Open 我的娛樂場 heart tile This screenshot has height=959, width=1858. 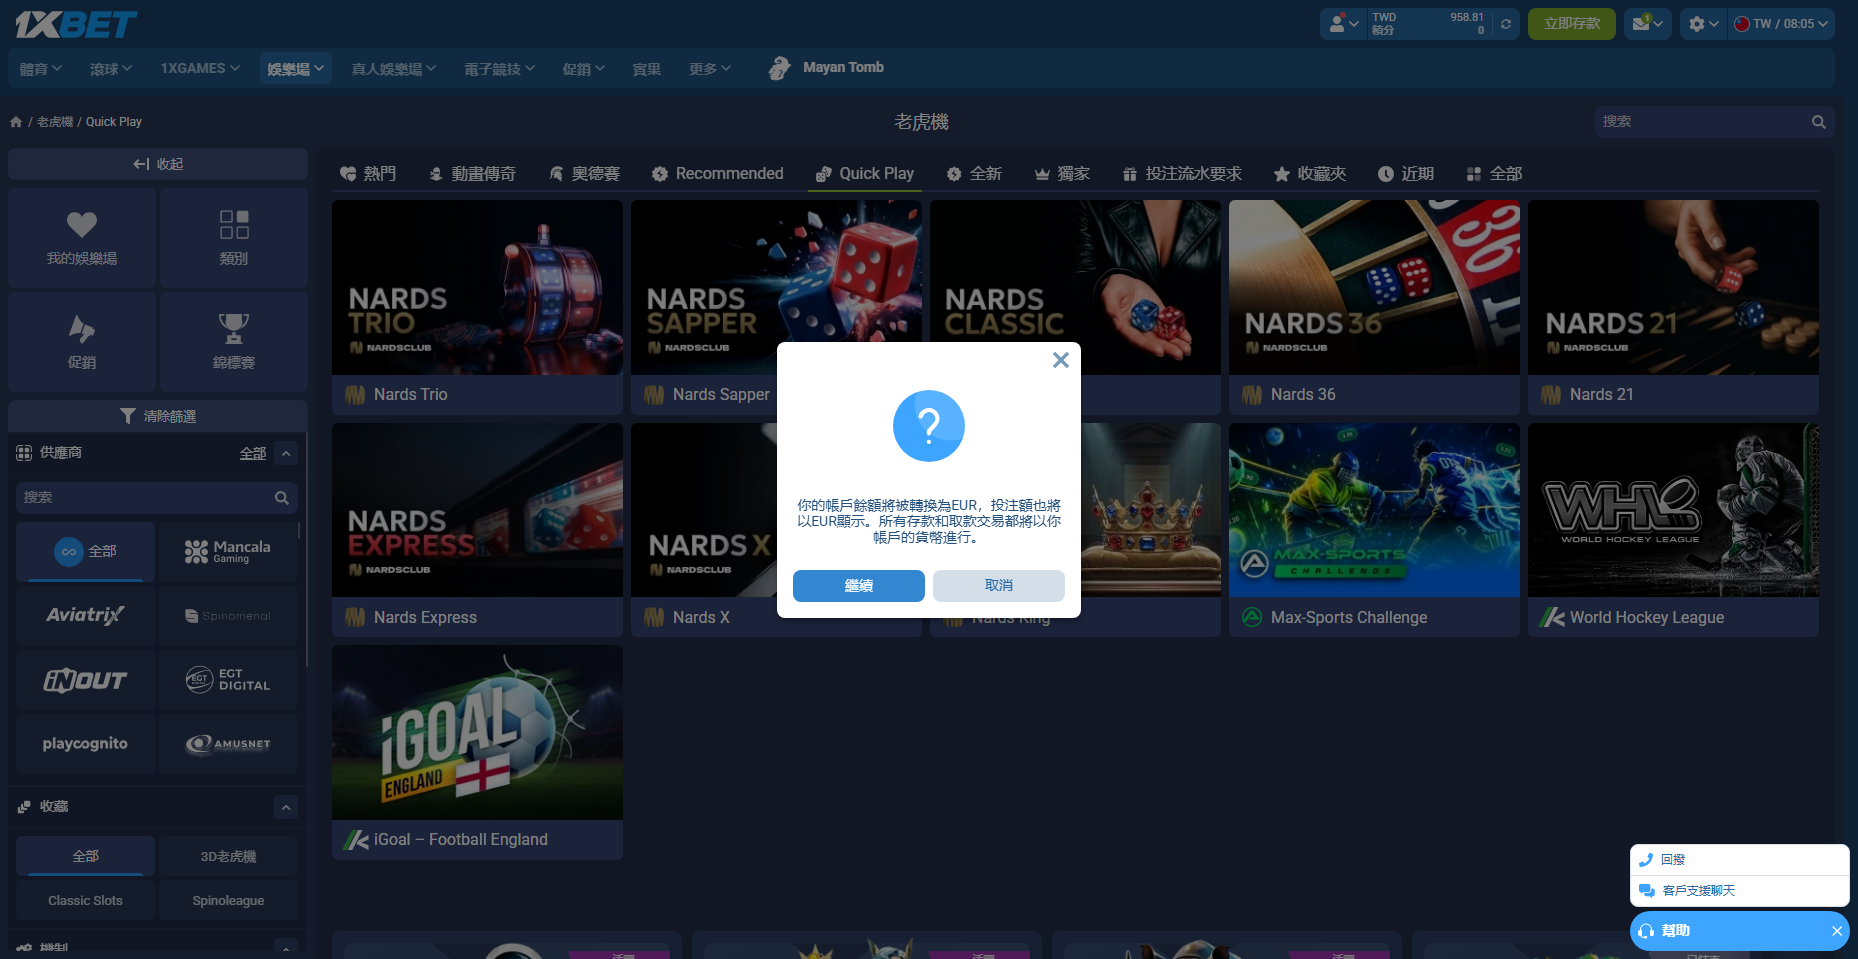click(x=82, y=238)
